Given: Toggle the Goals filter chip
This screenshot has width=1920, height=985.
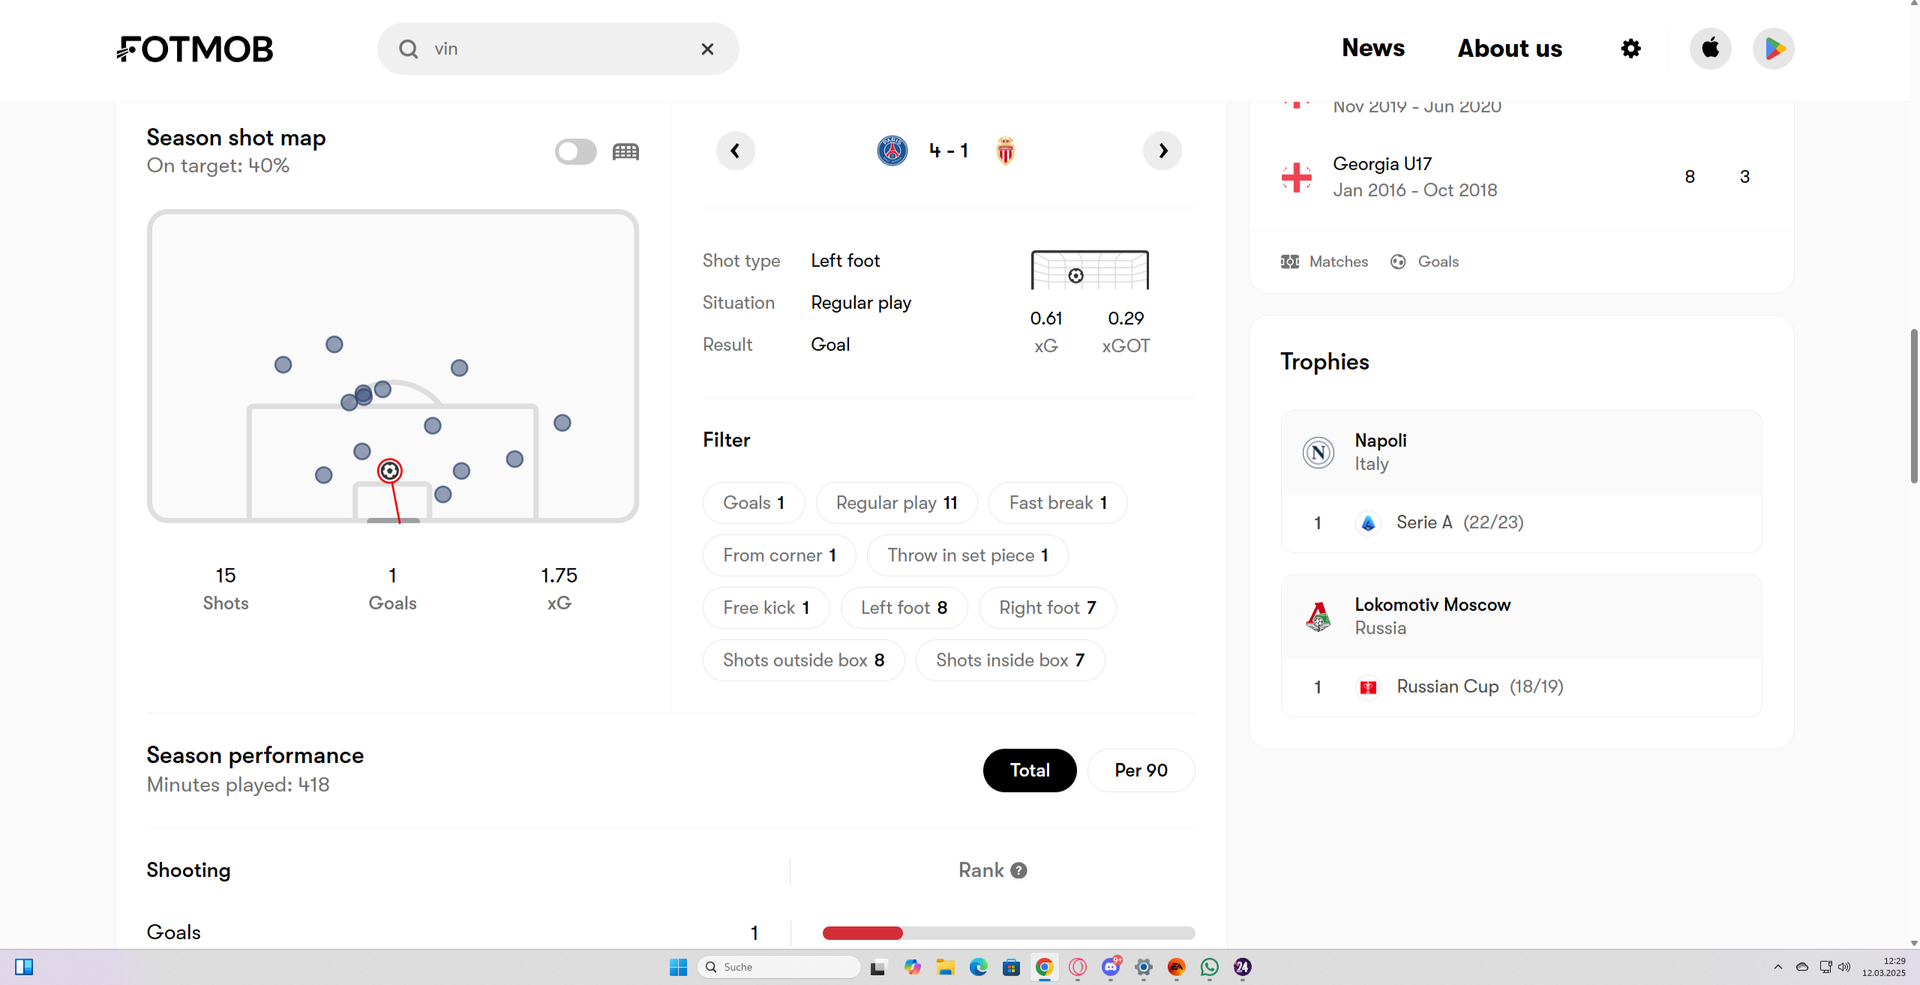Looking at the screenshot, I should coord(753,503).
